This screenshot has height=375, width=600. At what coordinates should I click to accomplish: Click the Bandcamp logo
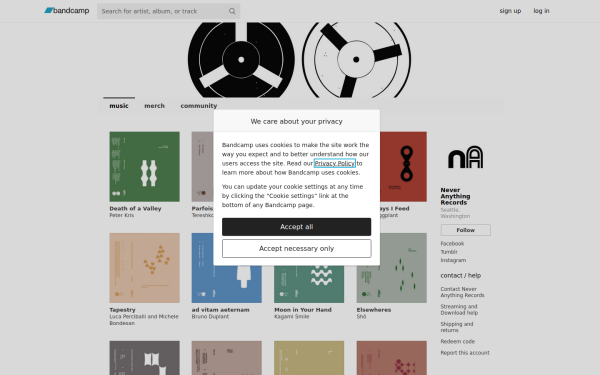(x=67, y=11)
